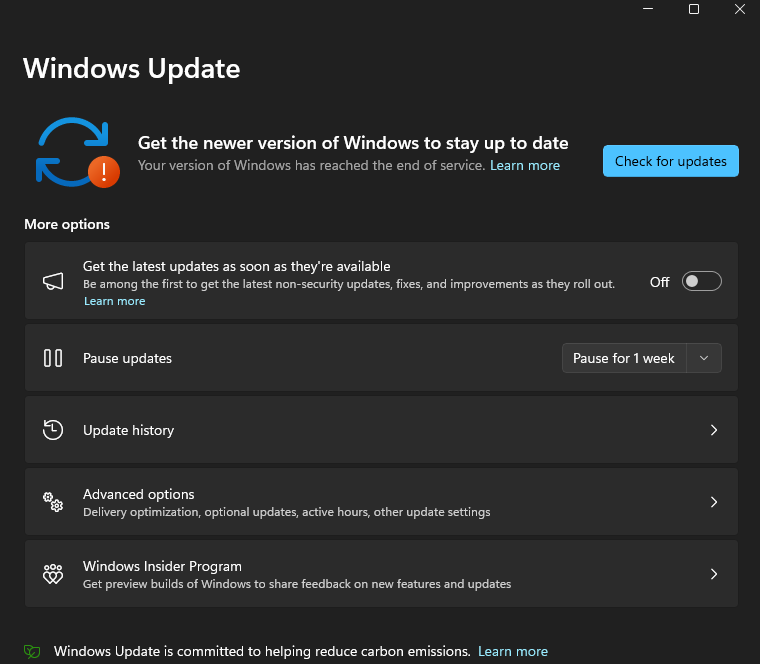Click the Get preview builds description text
The height and width of the screenshot is (664, 760).
point(297,584)
